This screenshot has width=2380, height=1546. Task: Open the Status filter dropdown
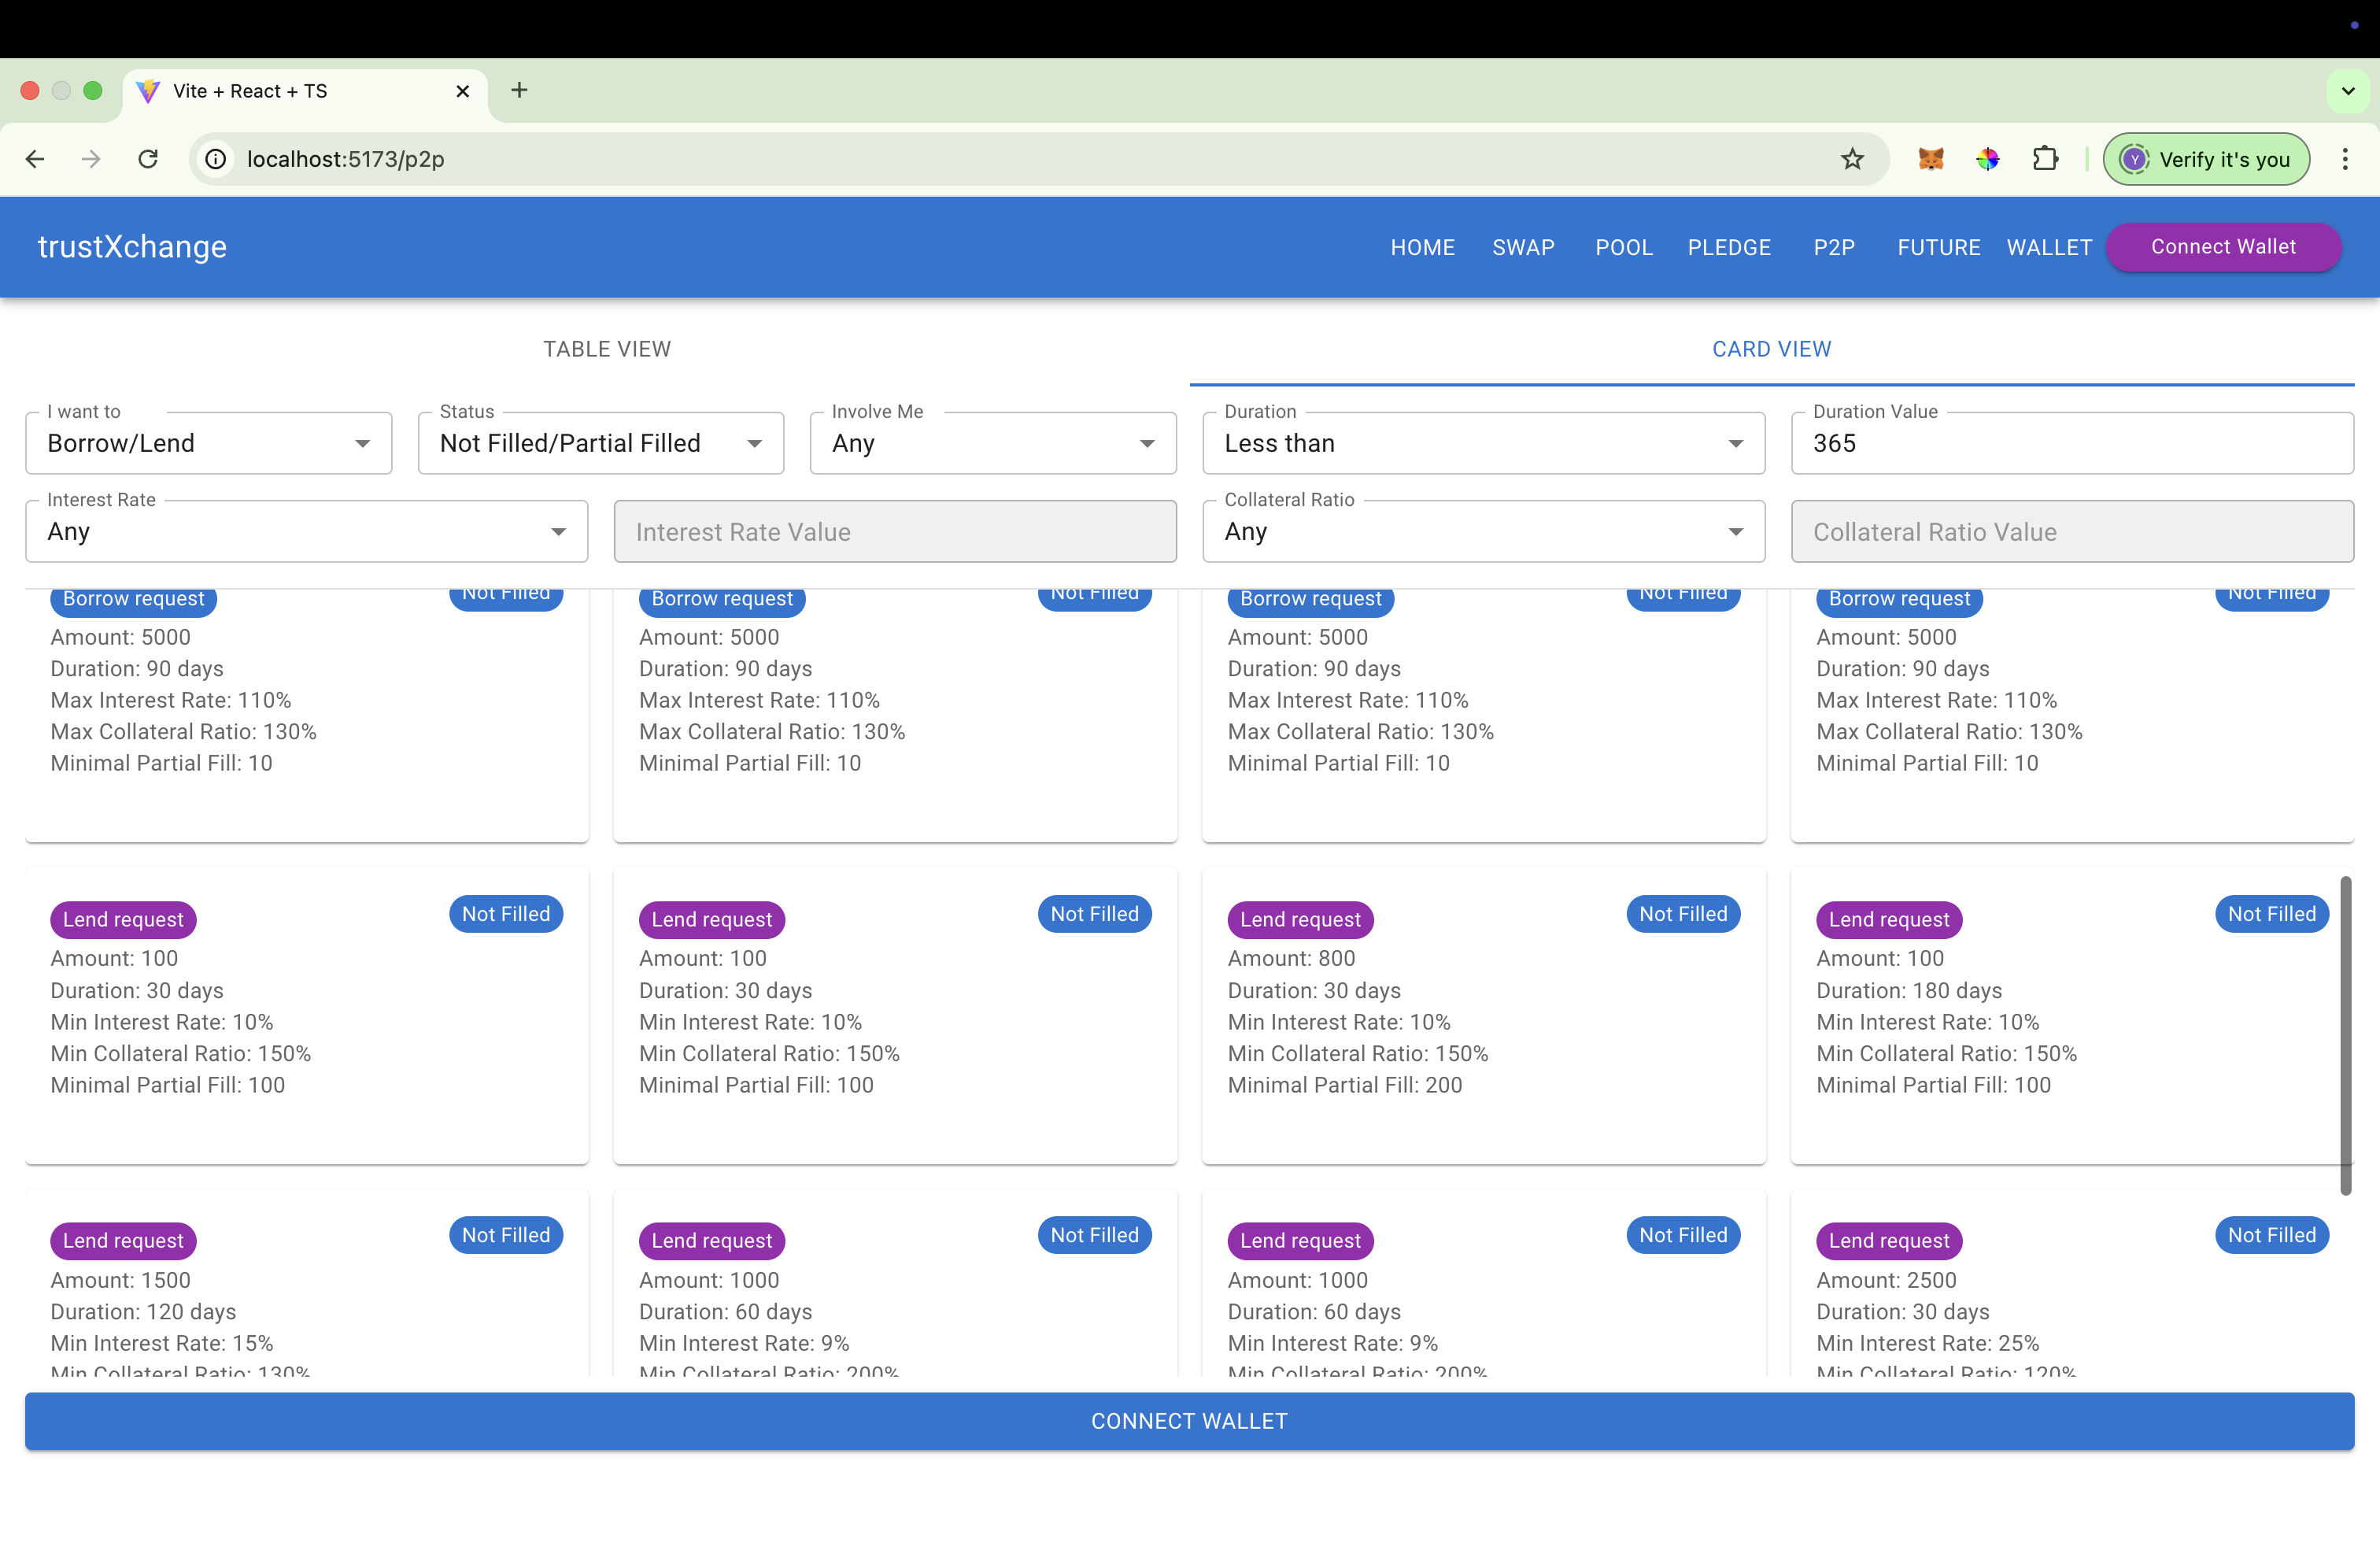[x=600, y=443]
